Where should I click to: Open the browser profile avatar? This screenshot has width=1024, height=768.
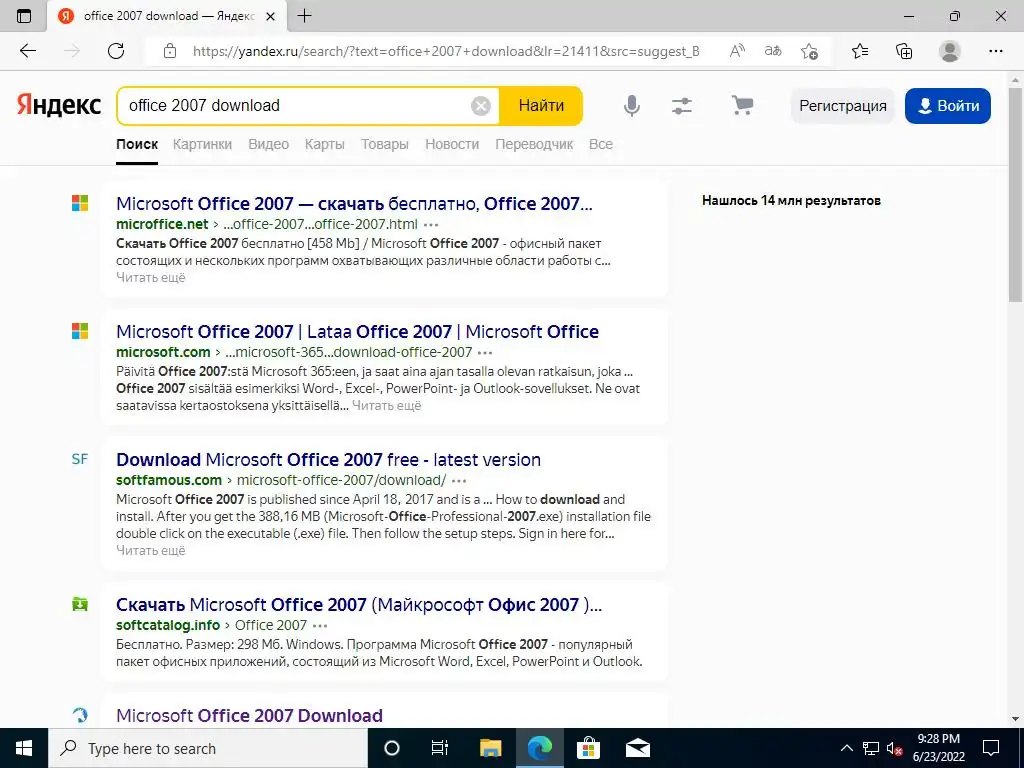pyautogui.click(x=950, y=51)
